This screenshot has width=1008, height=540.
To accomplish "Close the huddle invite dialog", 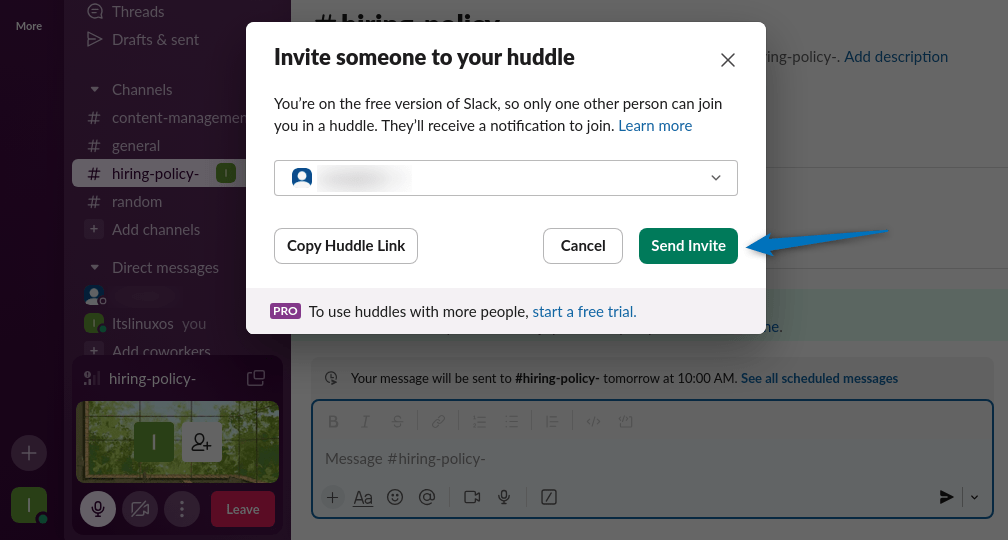I will [x=728, y=60].
